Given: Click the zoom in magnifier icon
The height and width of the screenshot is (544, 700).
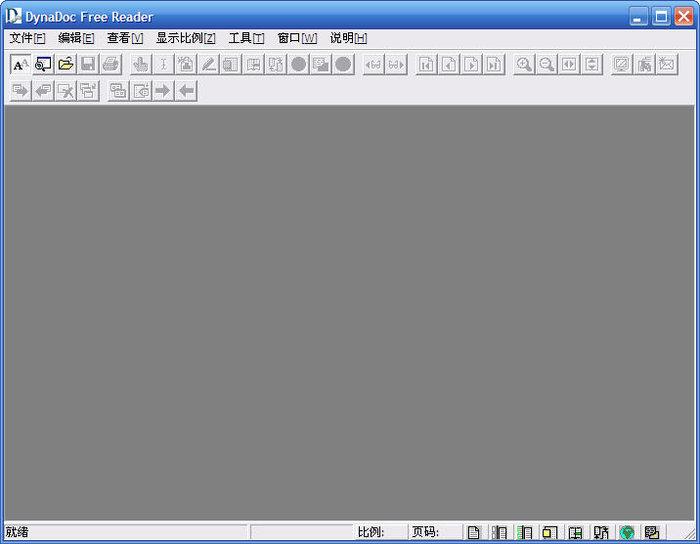Looking at the screenshot, I should pos(524,65).
